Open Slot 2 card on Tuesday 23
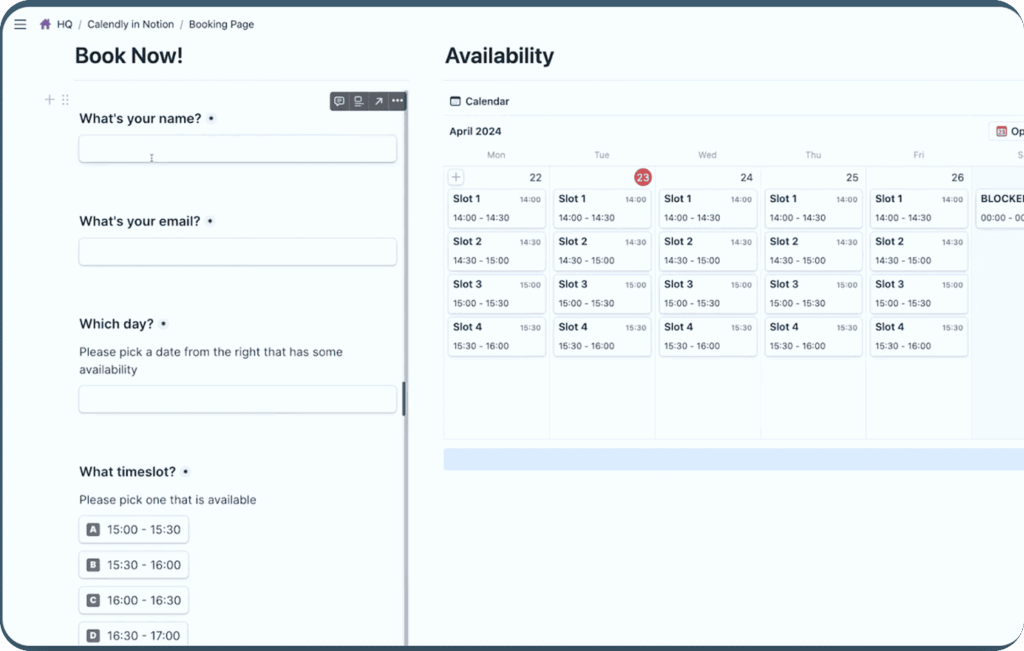 click(x=602, y=251)
